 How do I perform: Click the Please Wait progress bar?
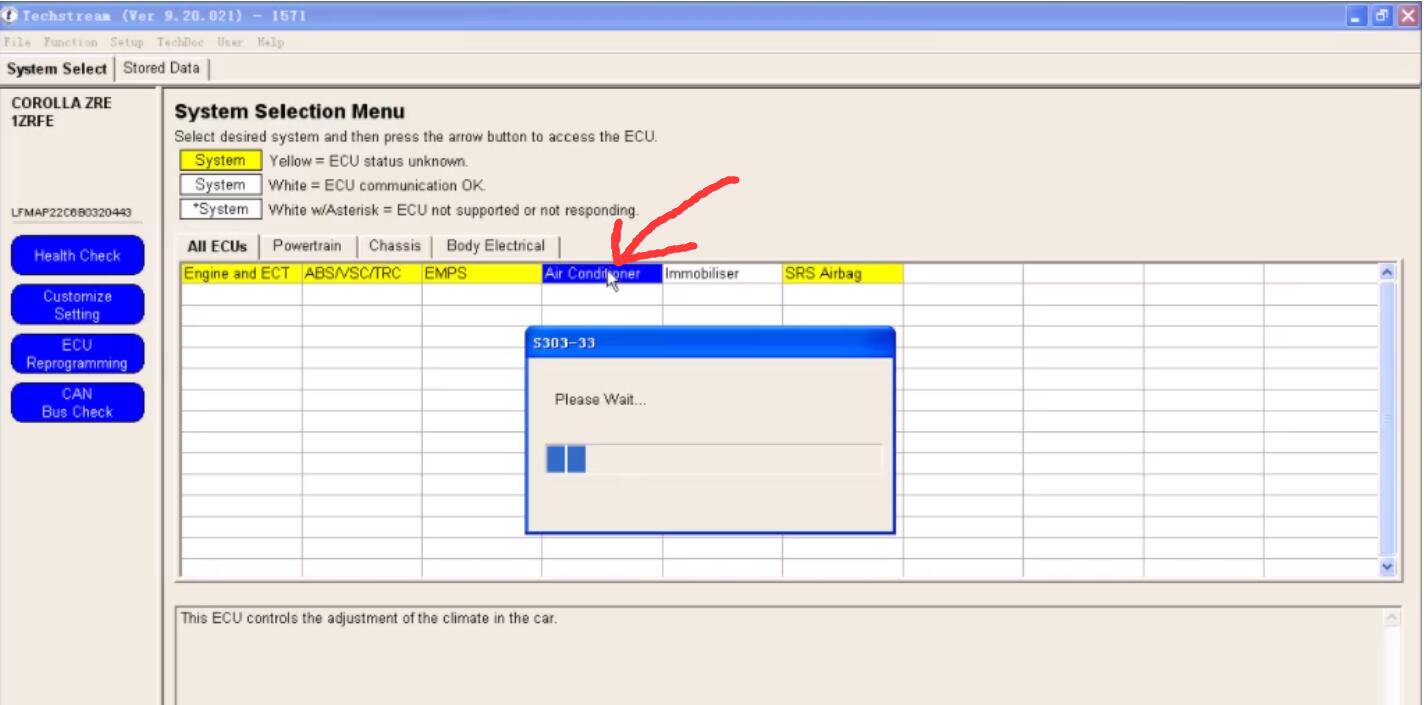(713, 459)
